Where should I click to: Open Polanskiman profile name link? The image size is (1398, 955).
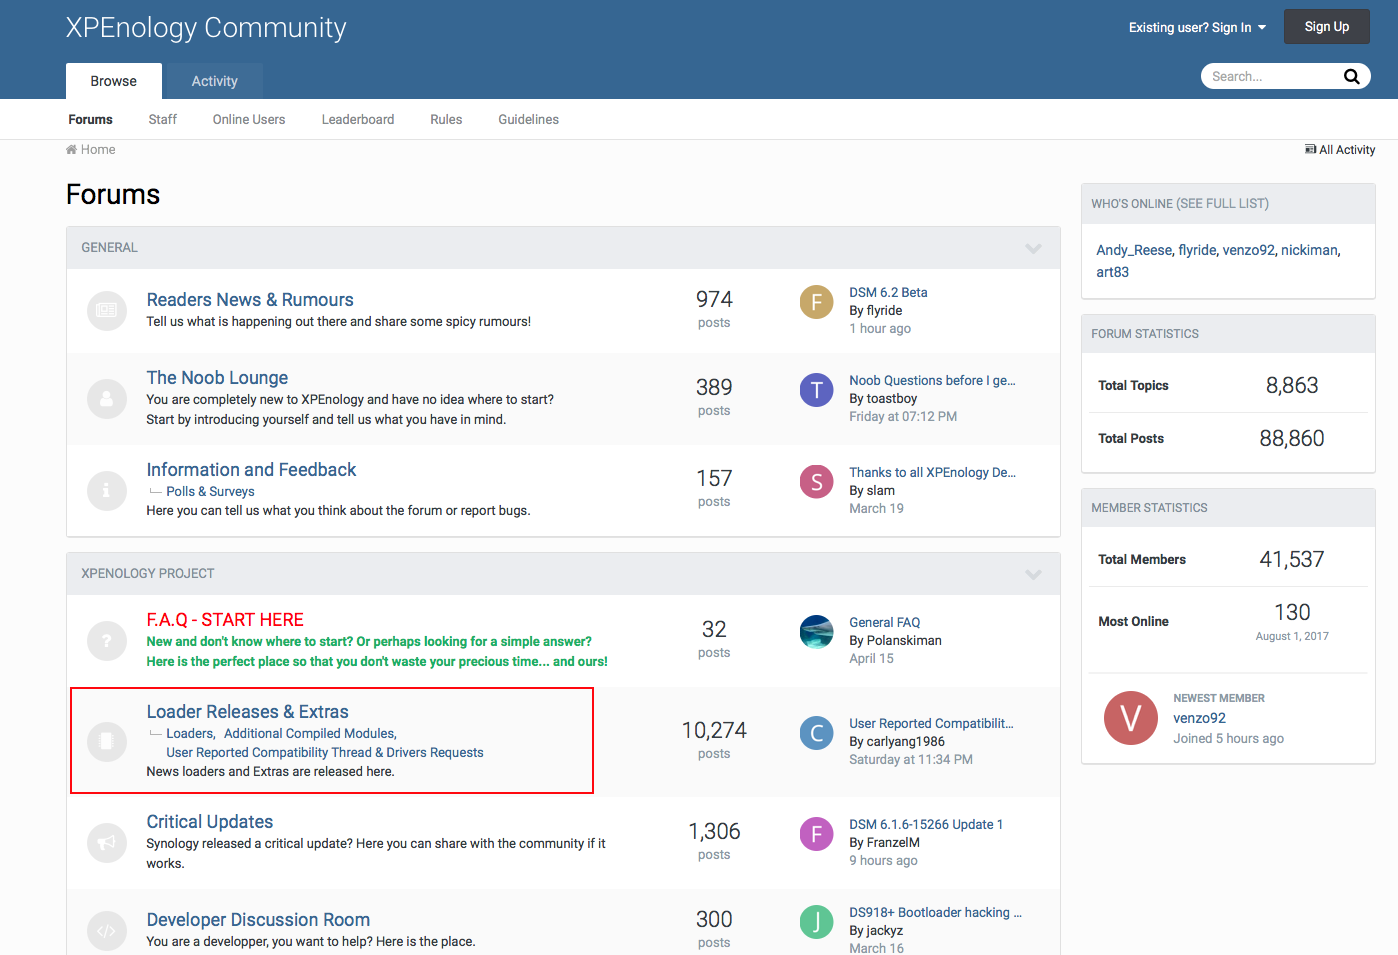pyautogui.click(x=904, y=641)
